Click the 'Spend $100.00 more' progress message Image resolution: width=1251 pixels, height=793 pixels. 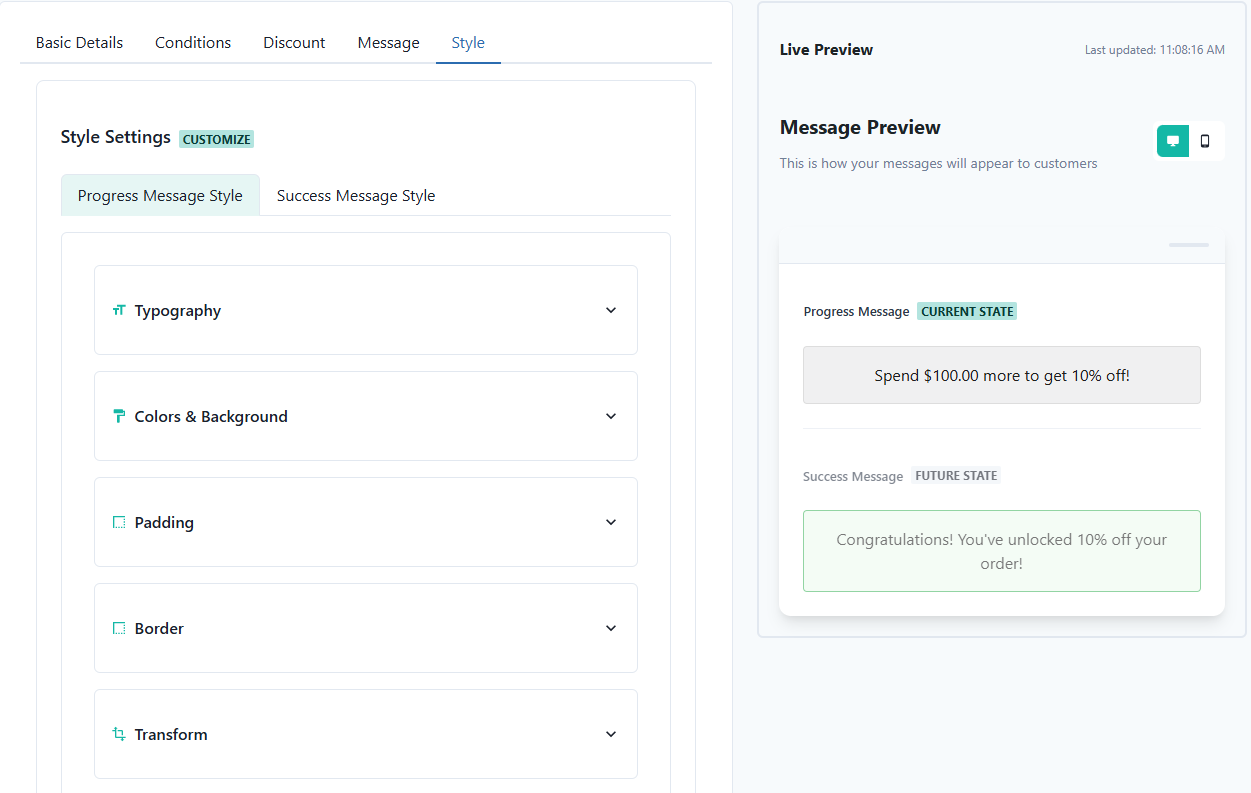click(x=1002, y=375)
